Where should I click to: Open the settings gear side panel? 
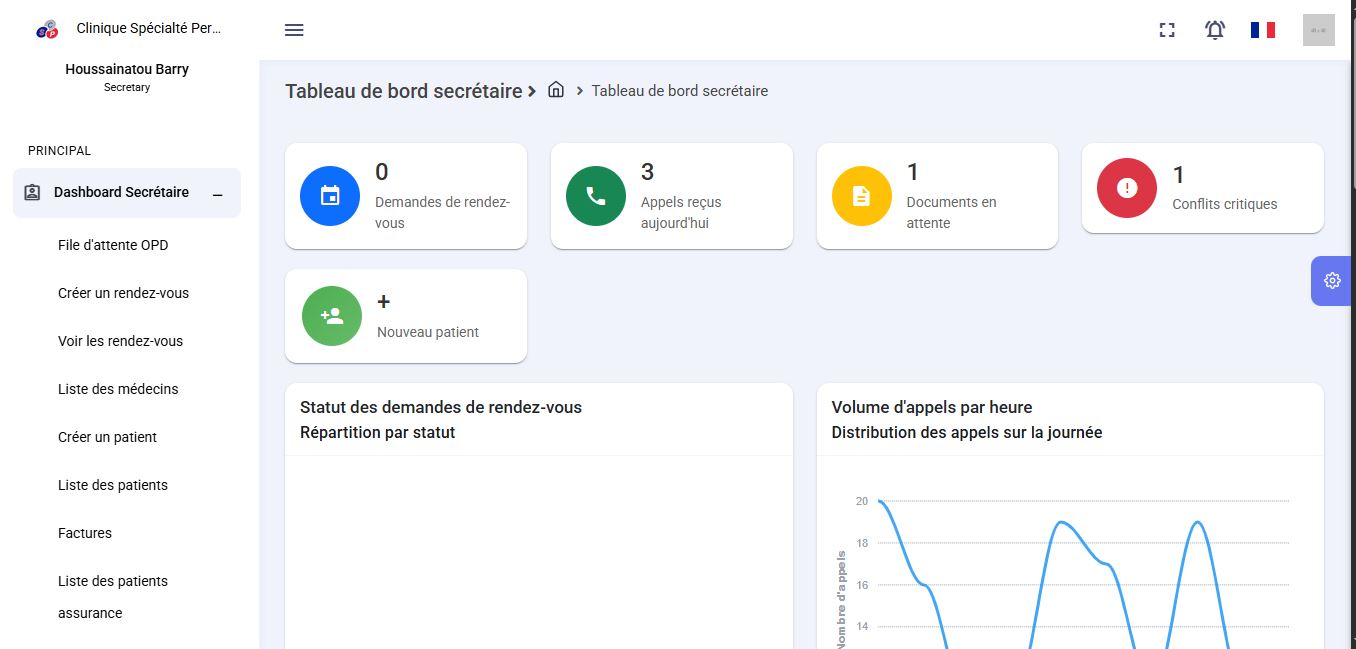[x=1332, y=281]
